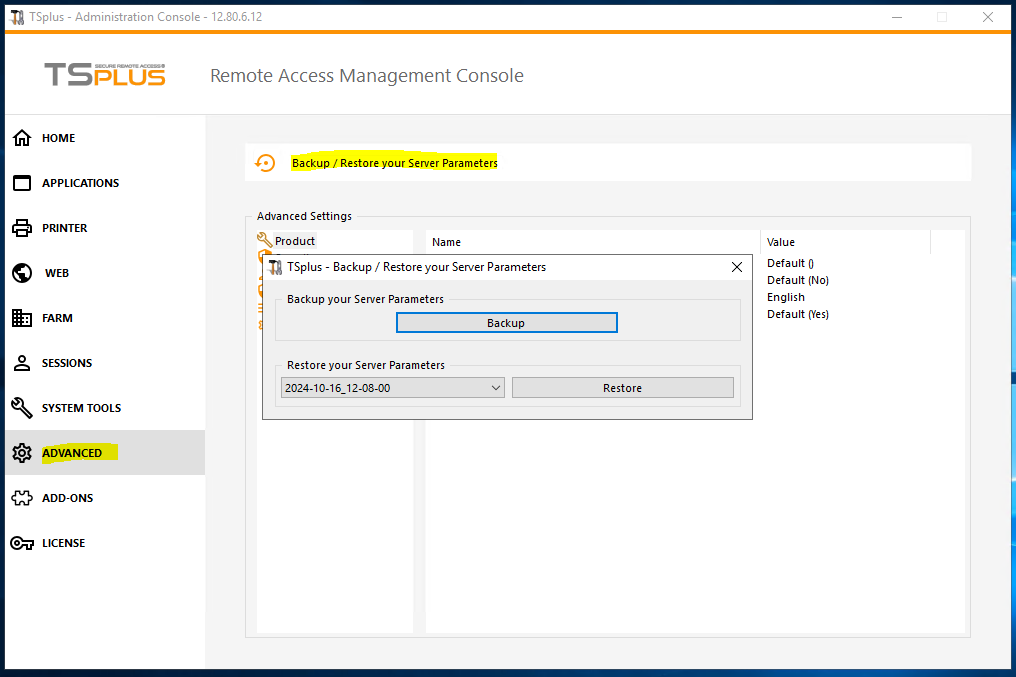Viewport: 1016px width, 677px height.
Task: Click the Add-ons puzzle piece icon
Action: point(22,498)
